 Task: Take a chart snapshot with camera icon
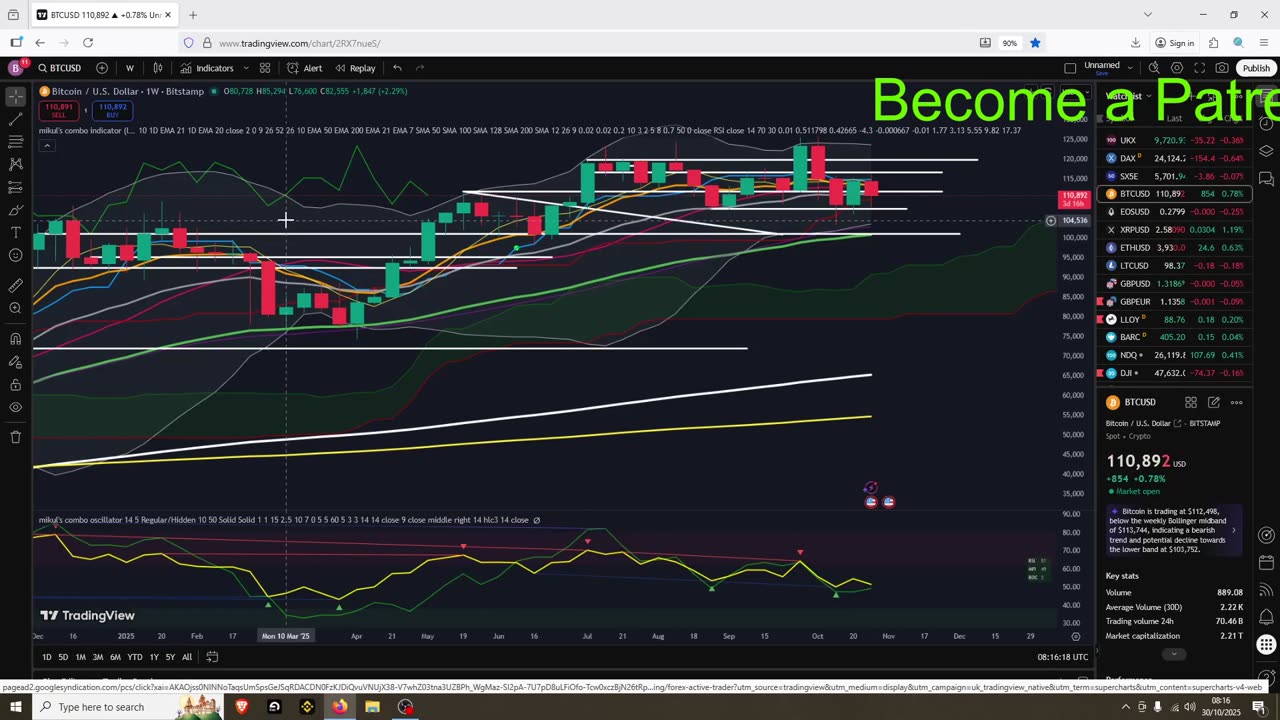(x=1222, y=68)
